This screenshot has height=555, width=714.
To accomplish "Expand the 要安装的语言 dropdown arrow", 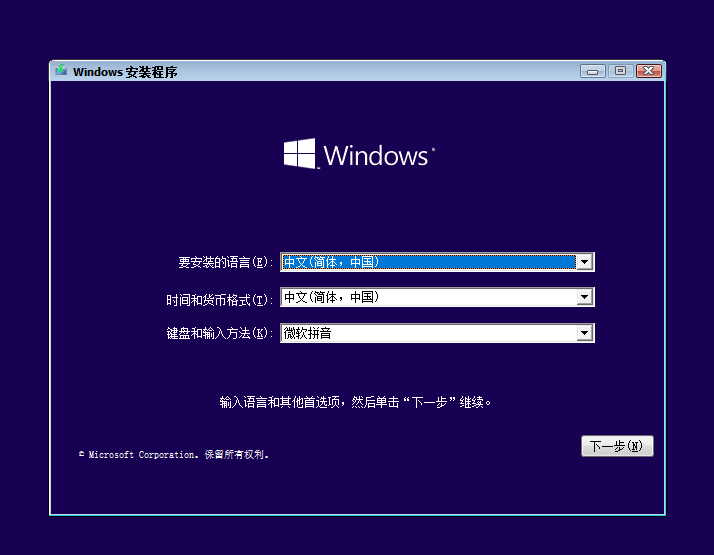I will [x=585, y=262].
